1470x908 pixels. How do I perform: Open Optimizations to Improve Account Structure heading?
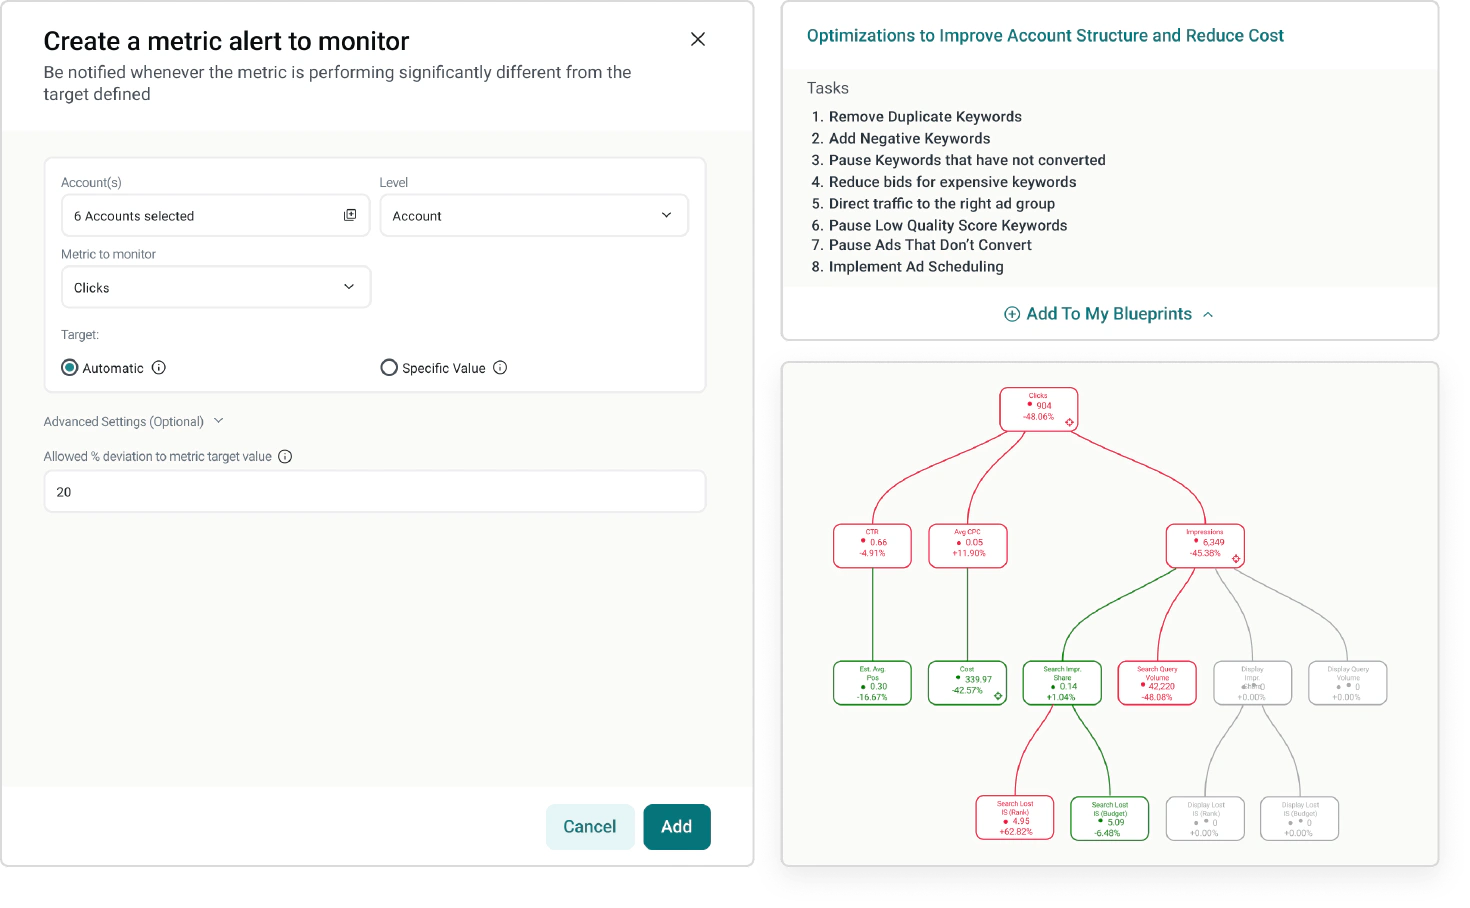tap(1045, 36)
